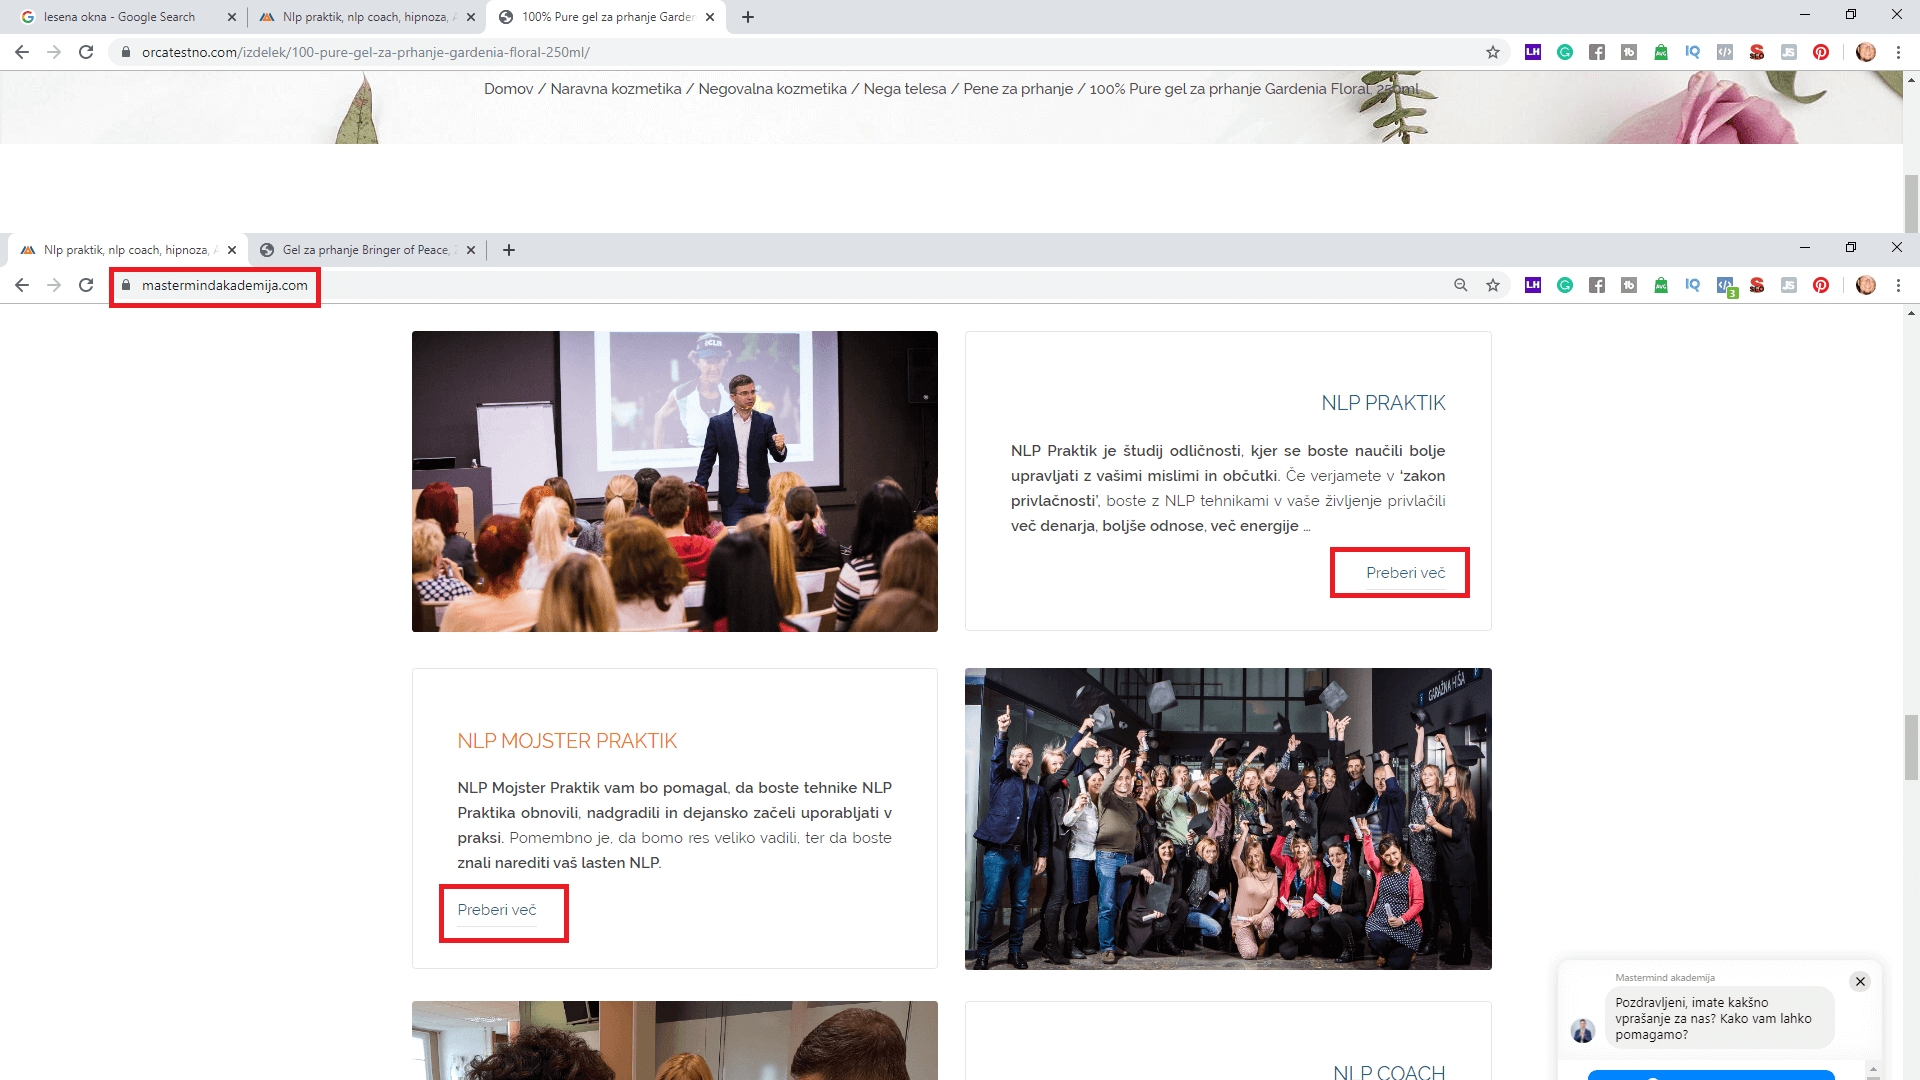Open the Lighthouse LH extension in lower browser
This screenshot has height=1080, width=1920.
1533,286
